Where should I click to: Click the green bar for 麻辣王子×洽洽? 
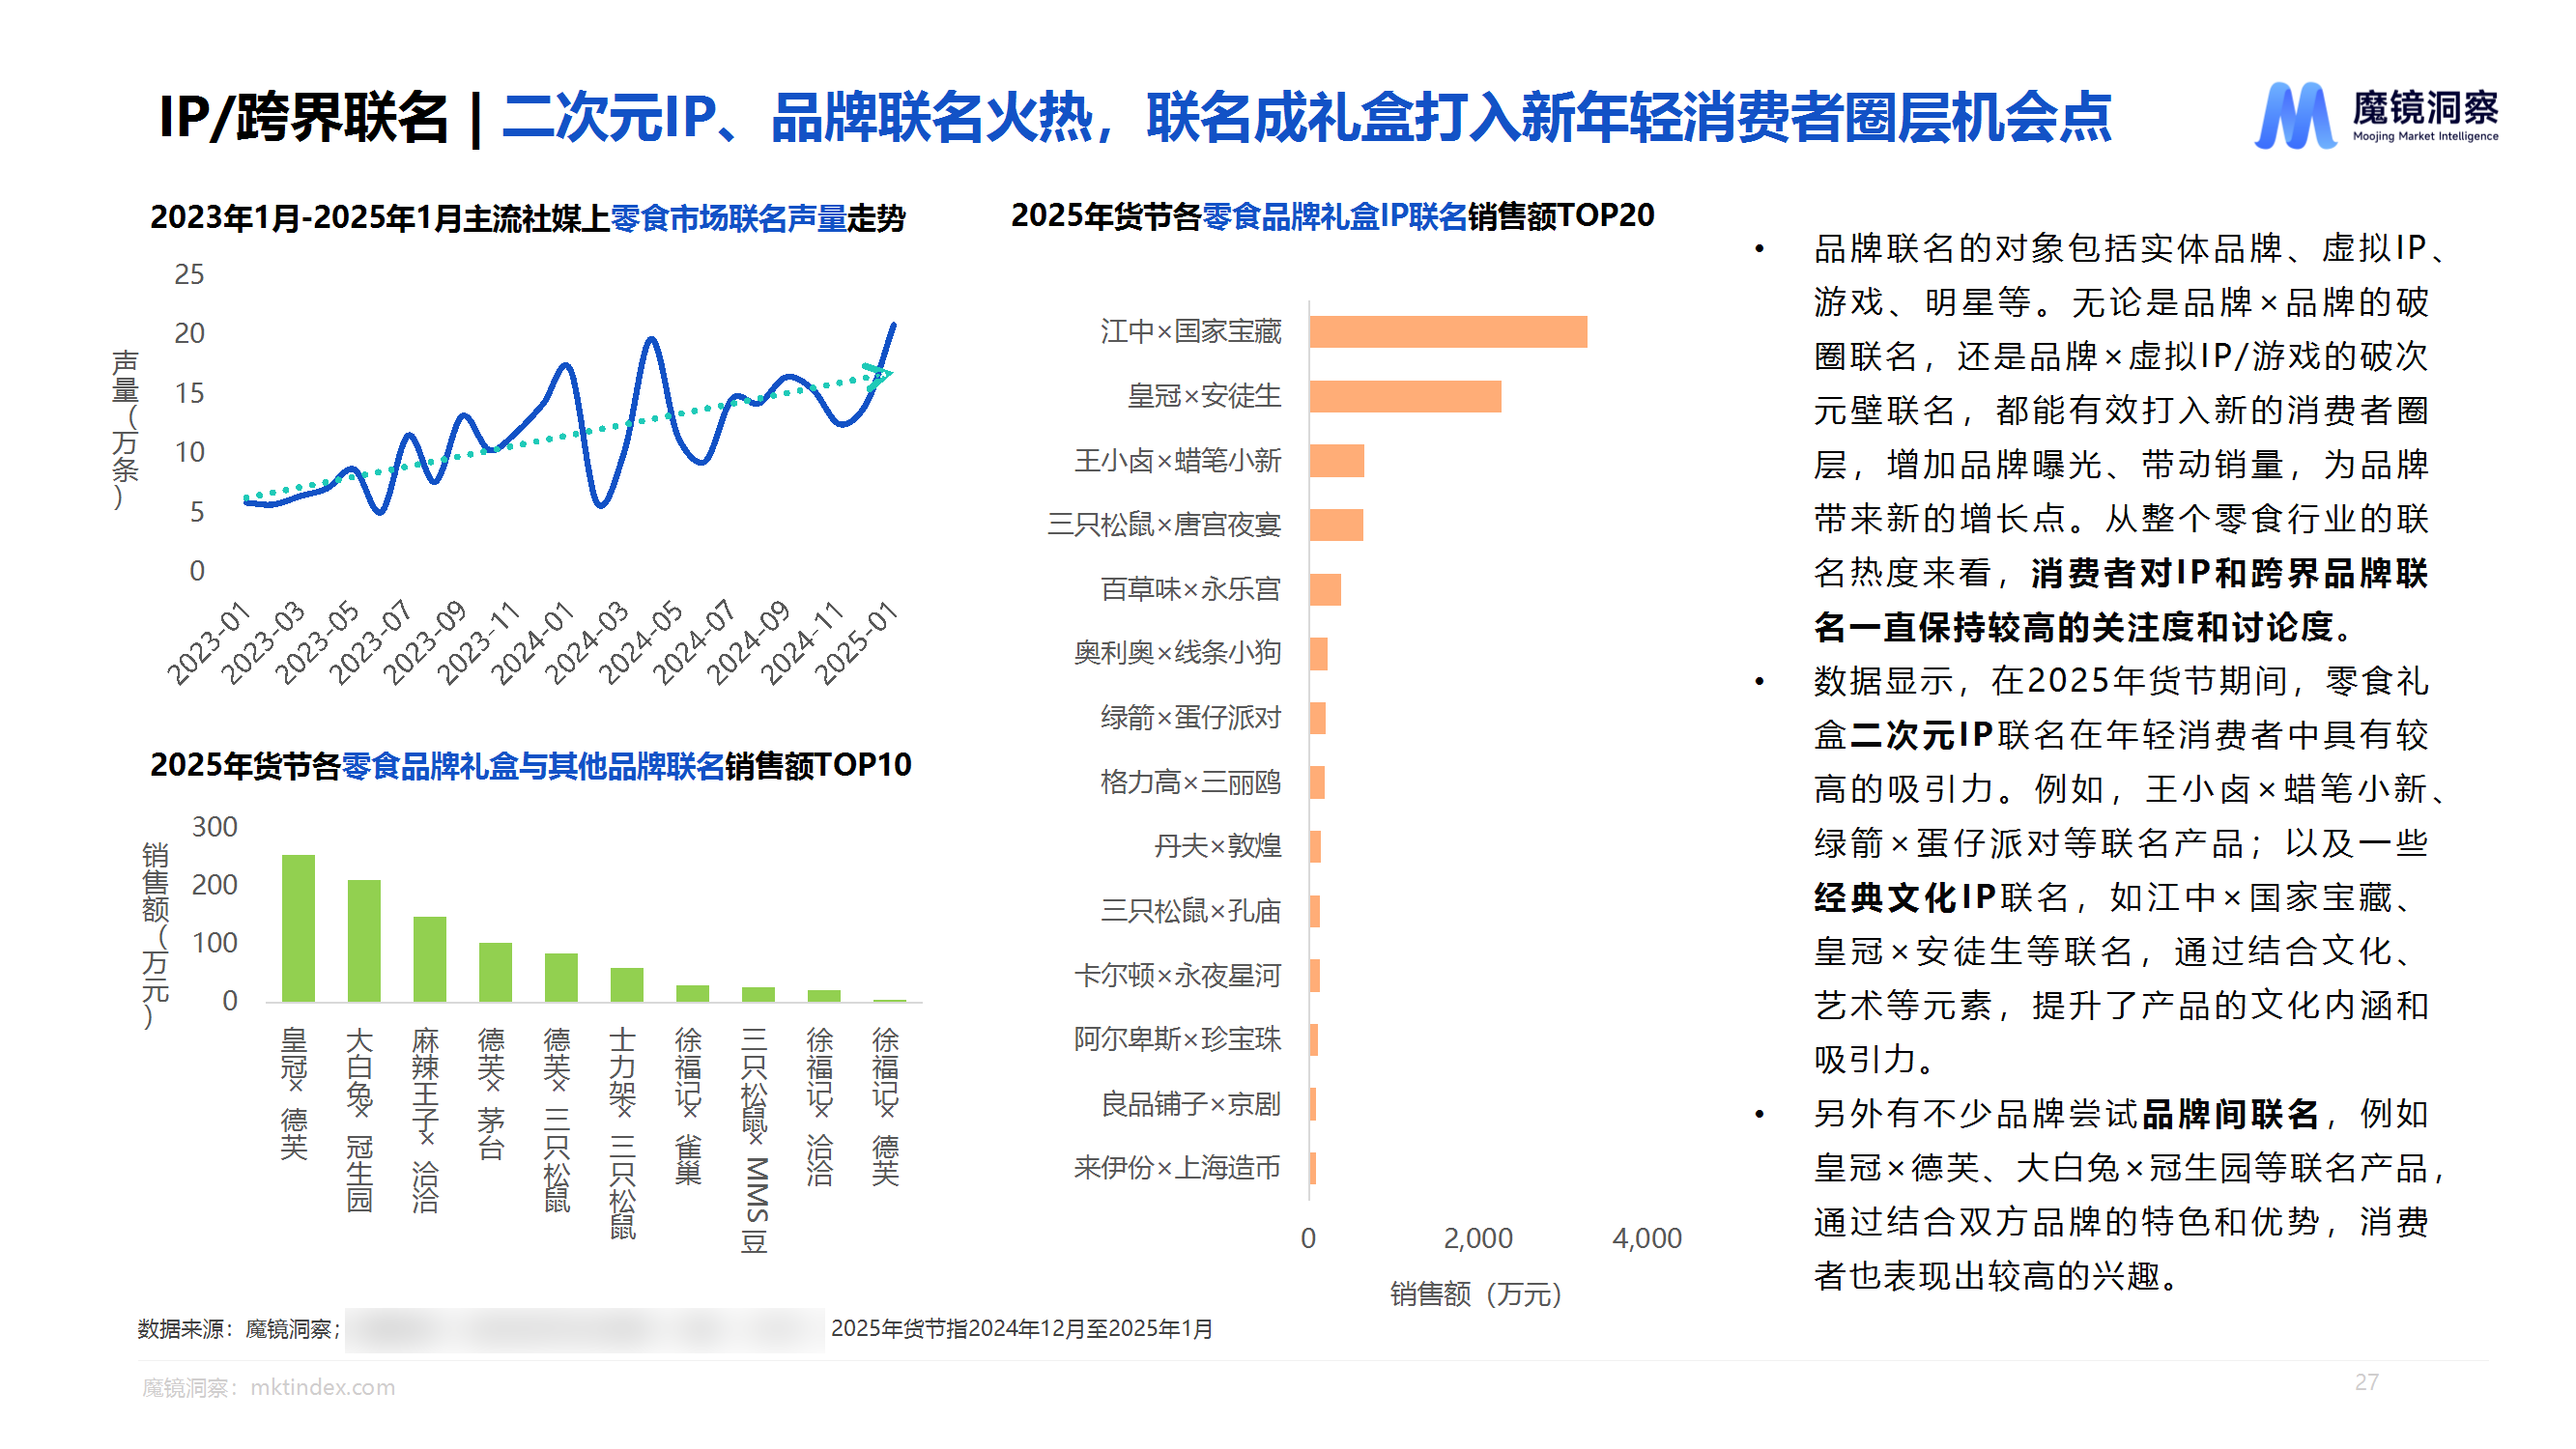pos(430,959)
